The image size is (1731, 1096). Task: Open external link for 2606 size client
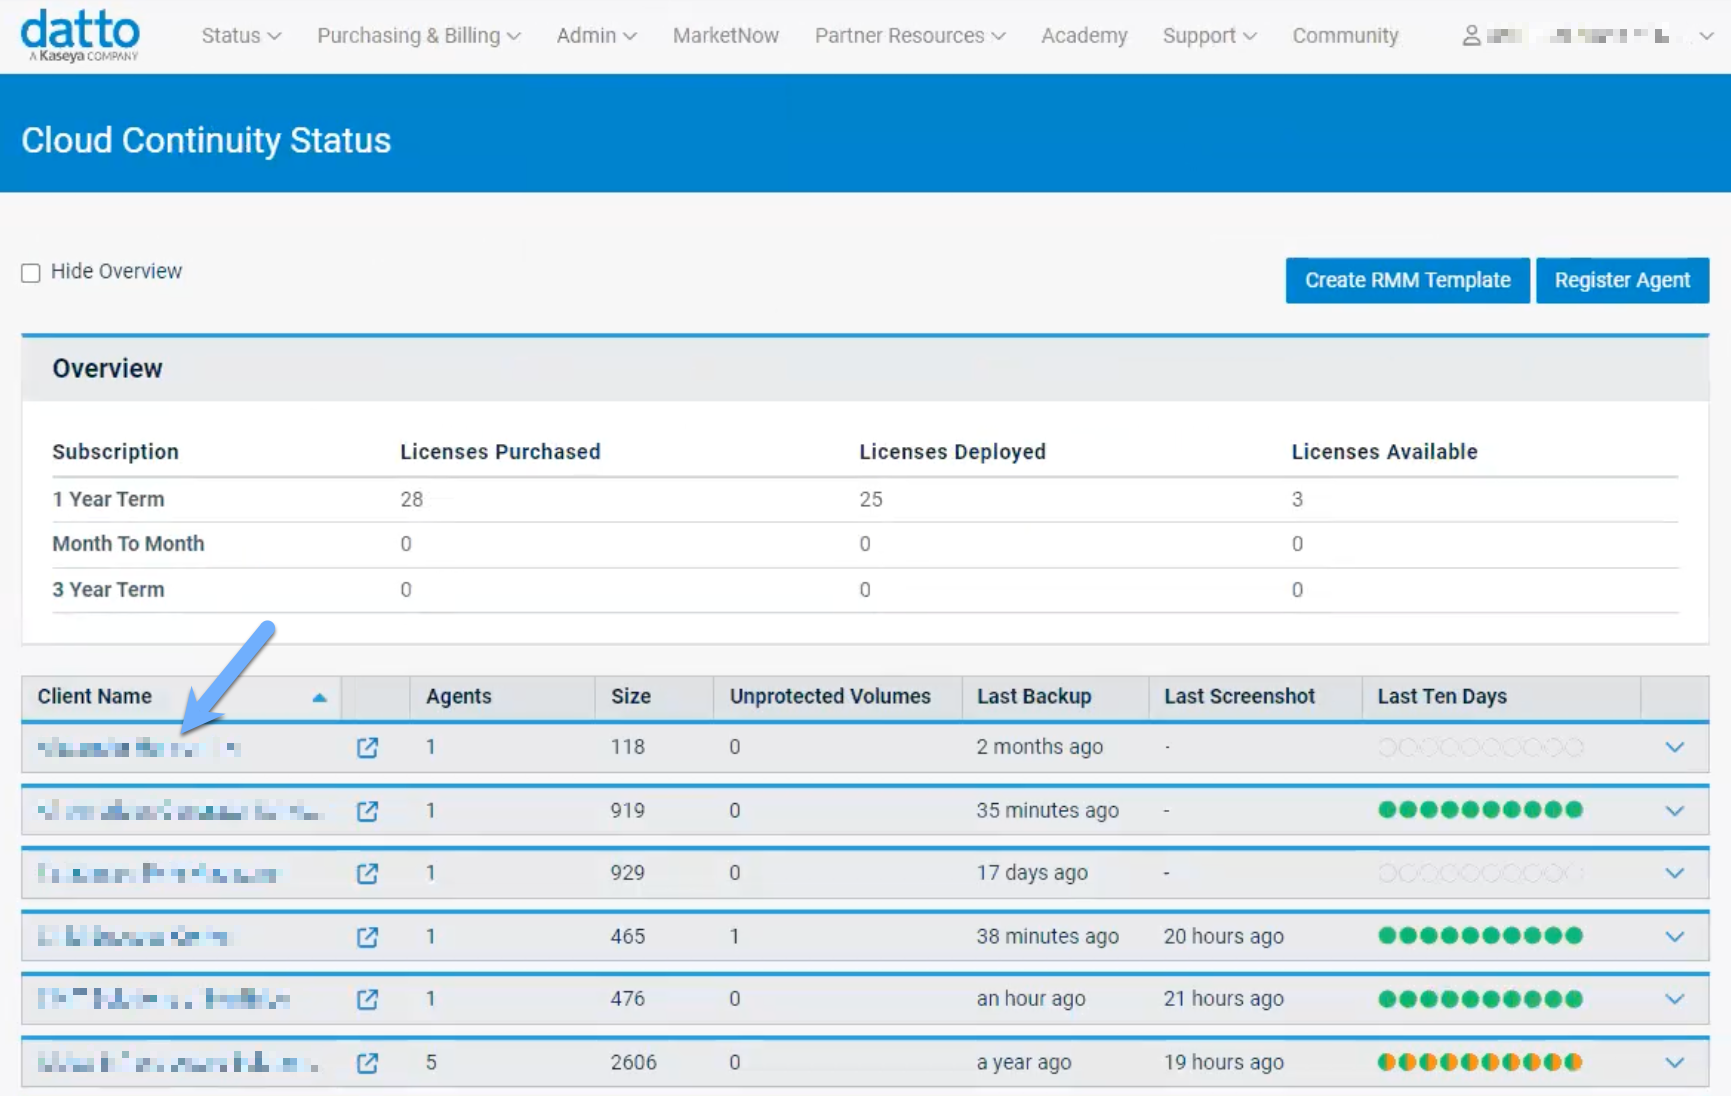[x=367, y=1063]
